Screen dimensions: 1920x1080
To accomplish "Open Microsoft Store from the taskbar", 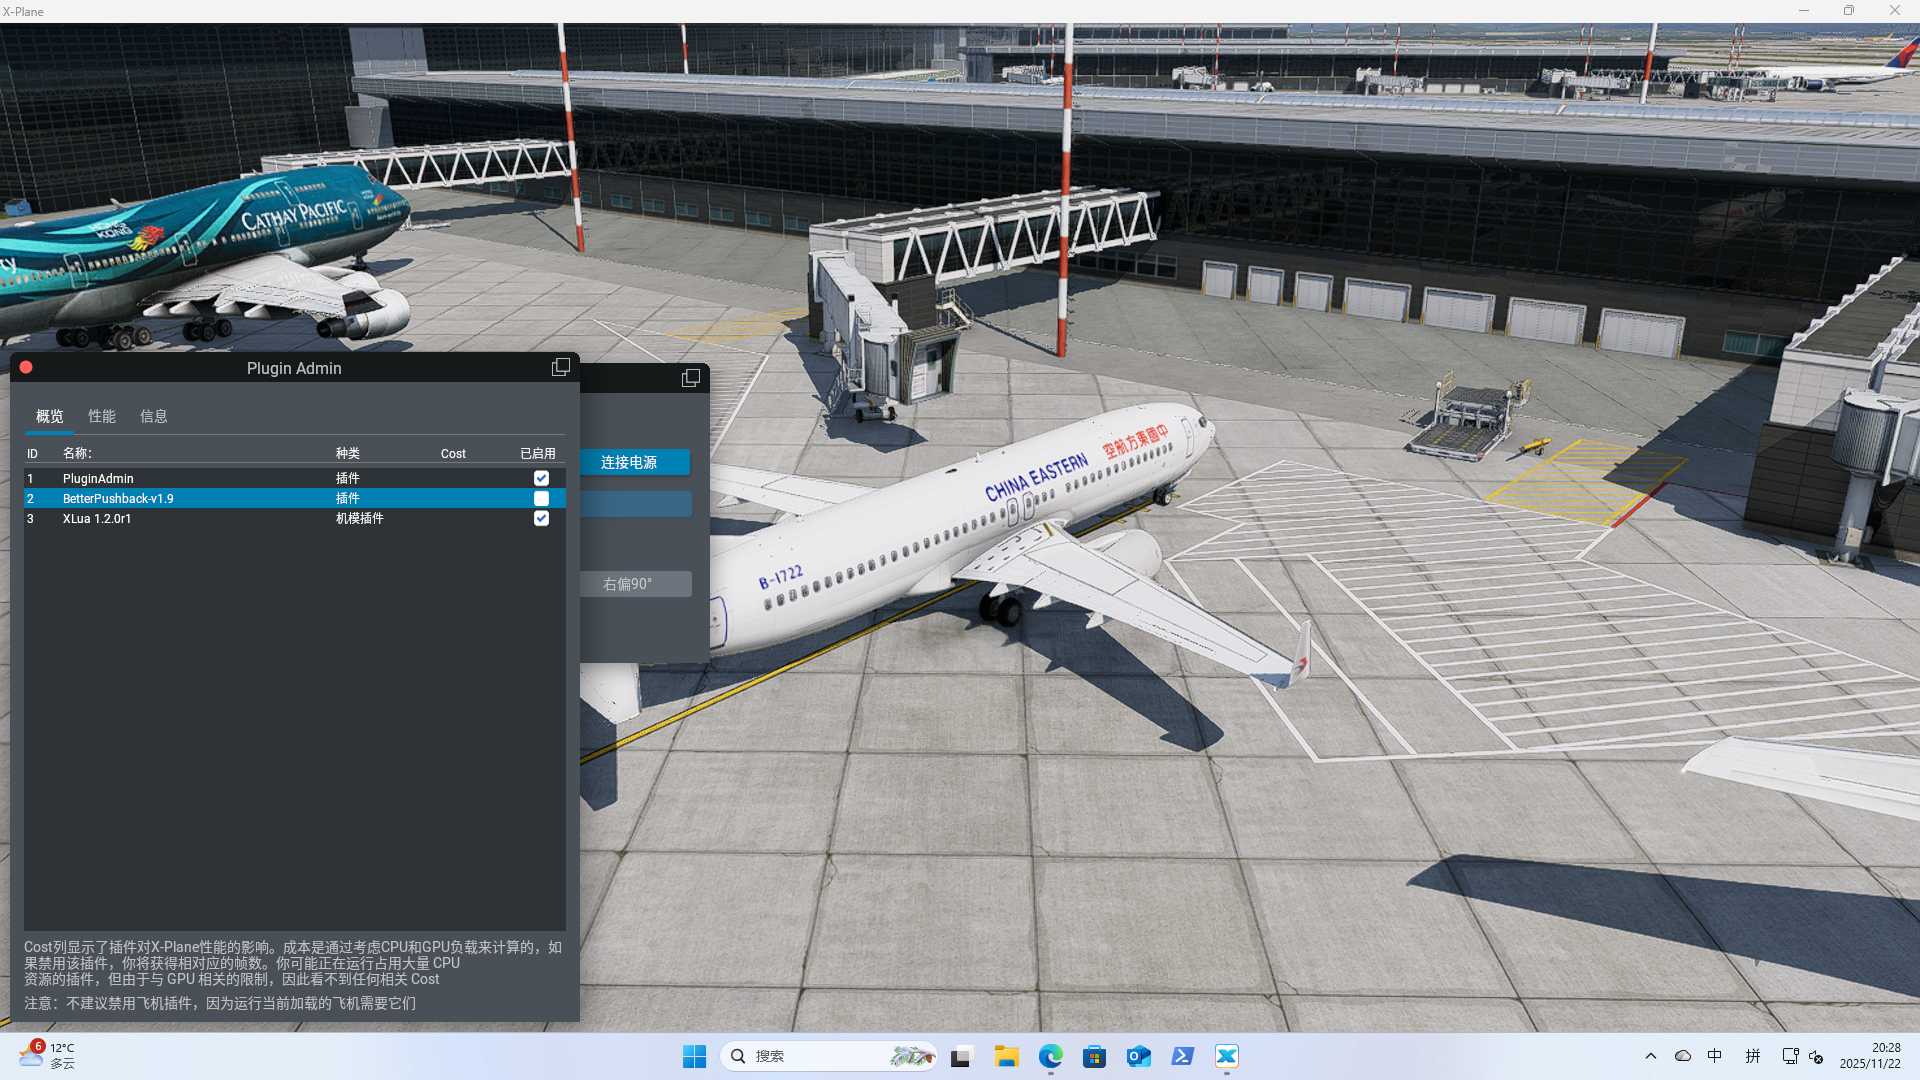I will 1094,1056.
